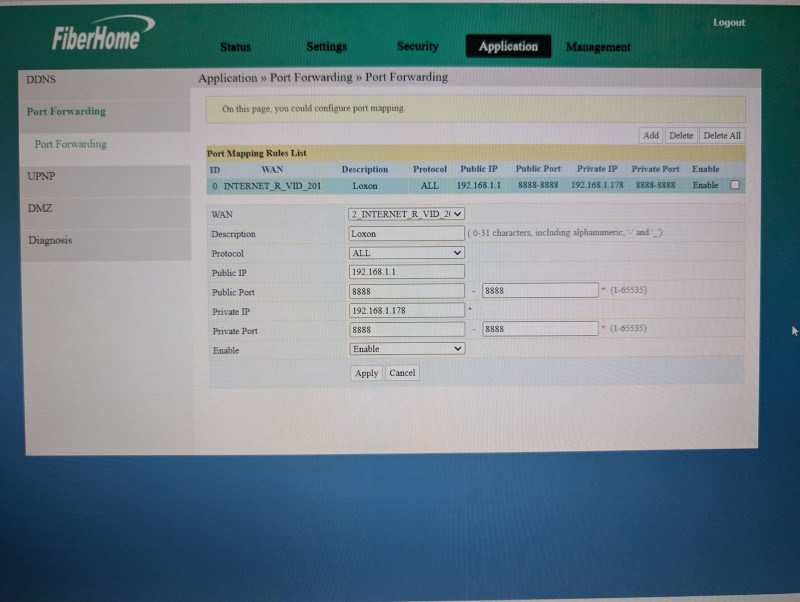800x602 pixels.
Task: Click the Protocol column header
Action: 430,169
